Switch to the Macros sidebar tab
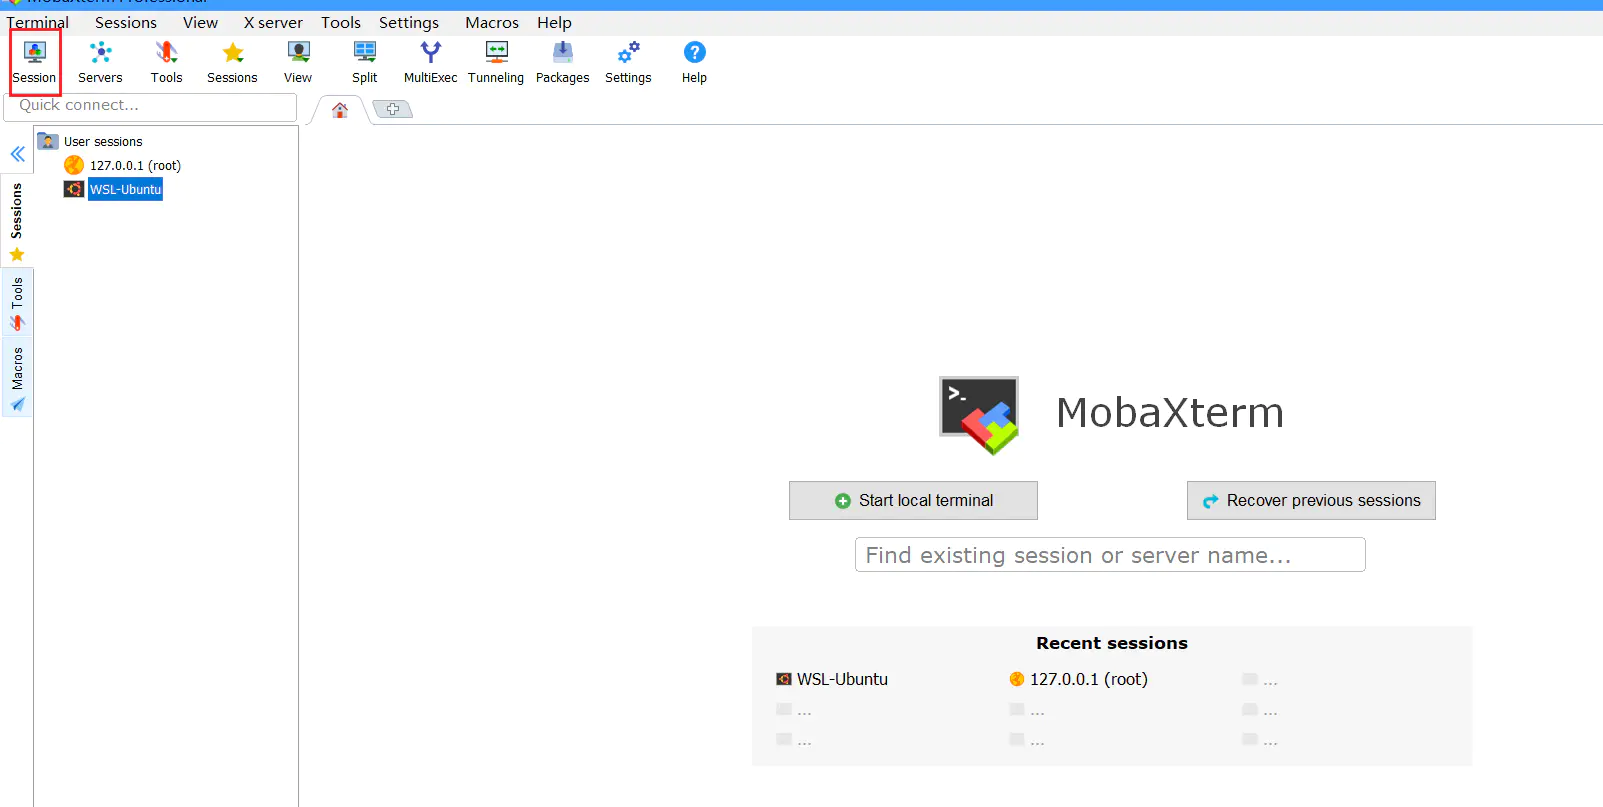The width and height of the screenshot is (1603, 807). pos(17,378)
